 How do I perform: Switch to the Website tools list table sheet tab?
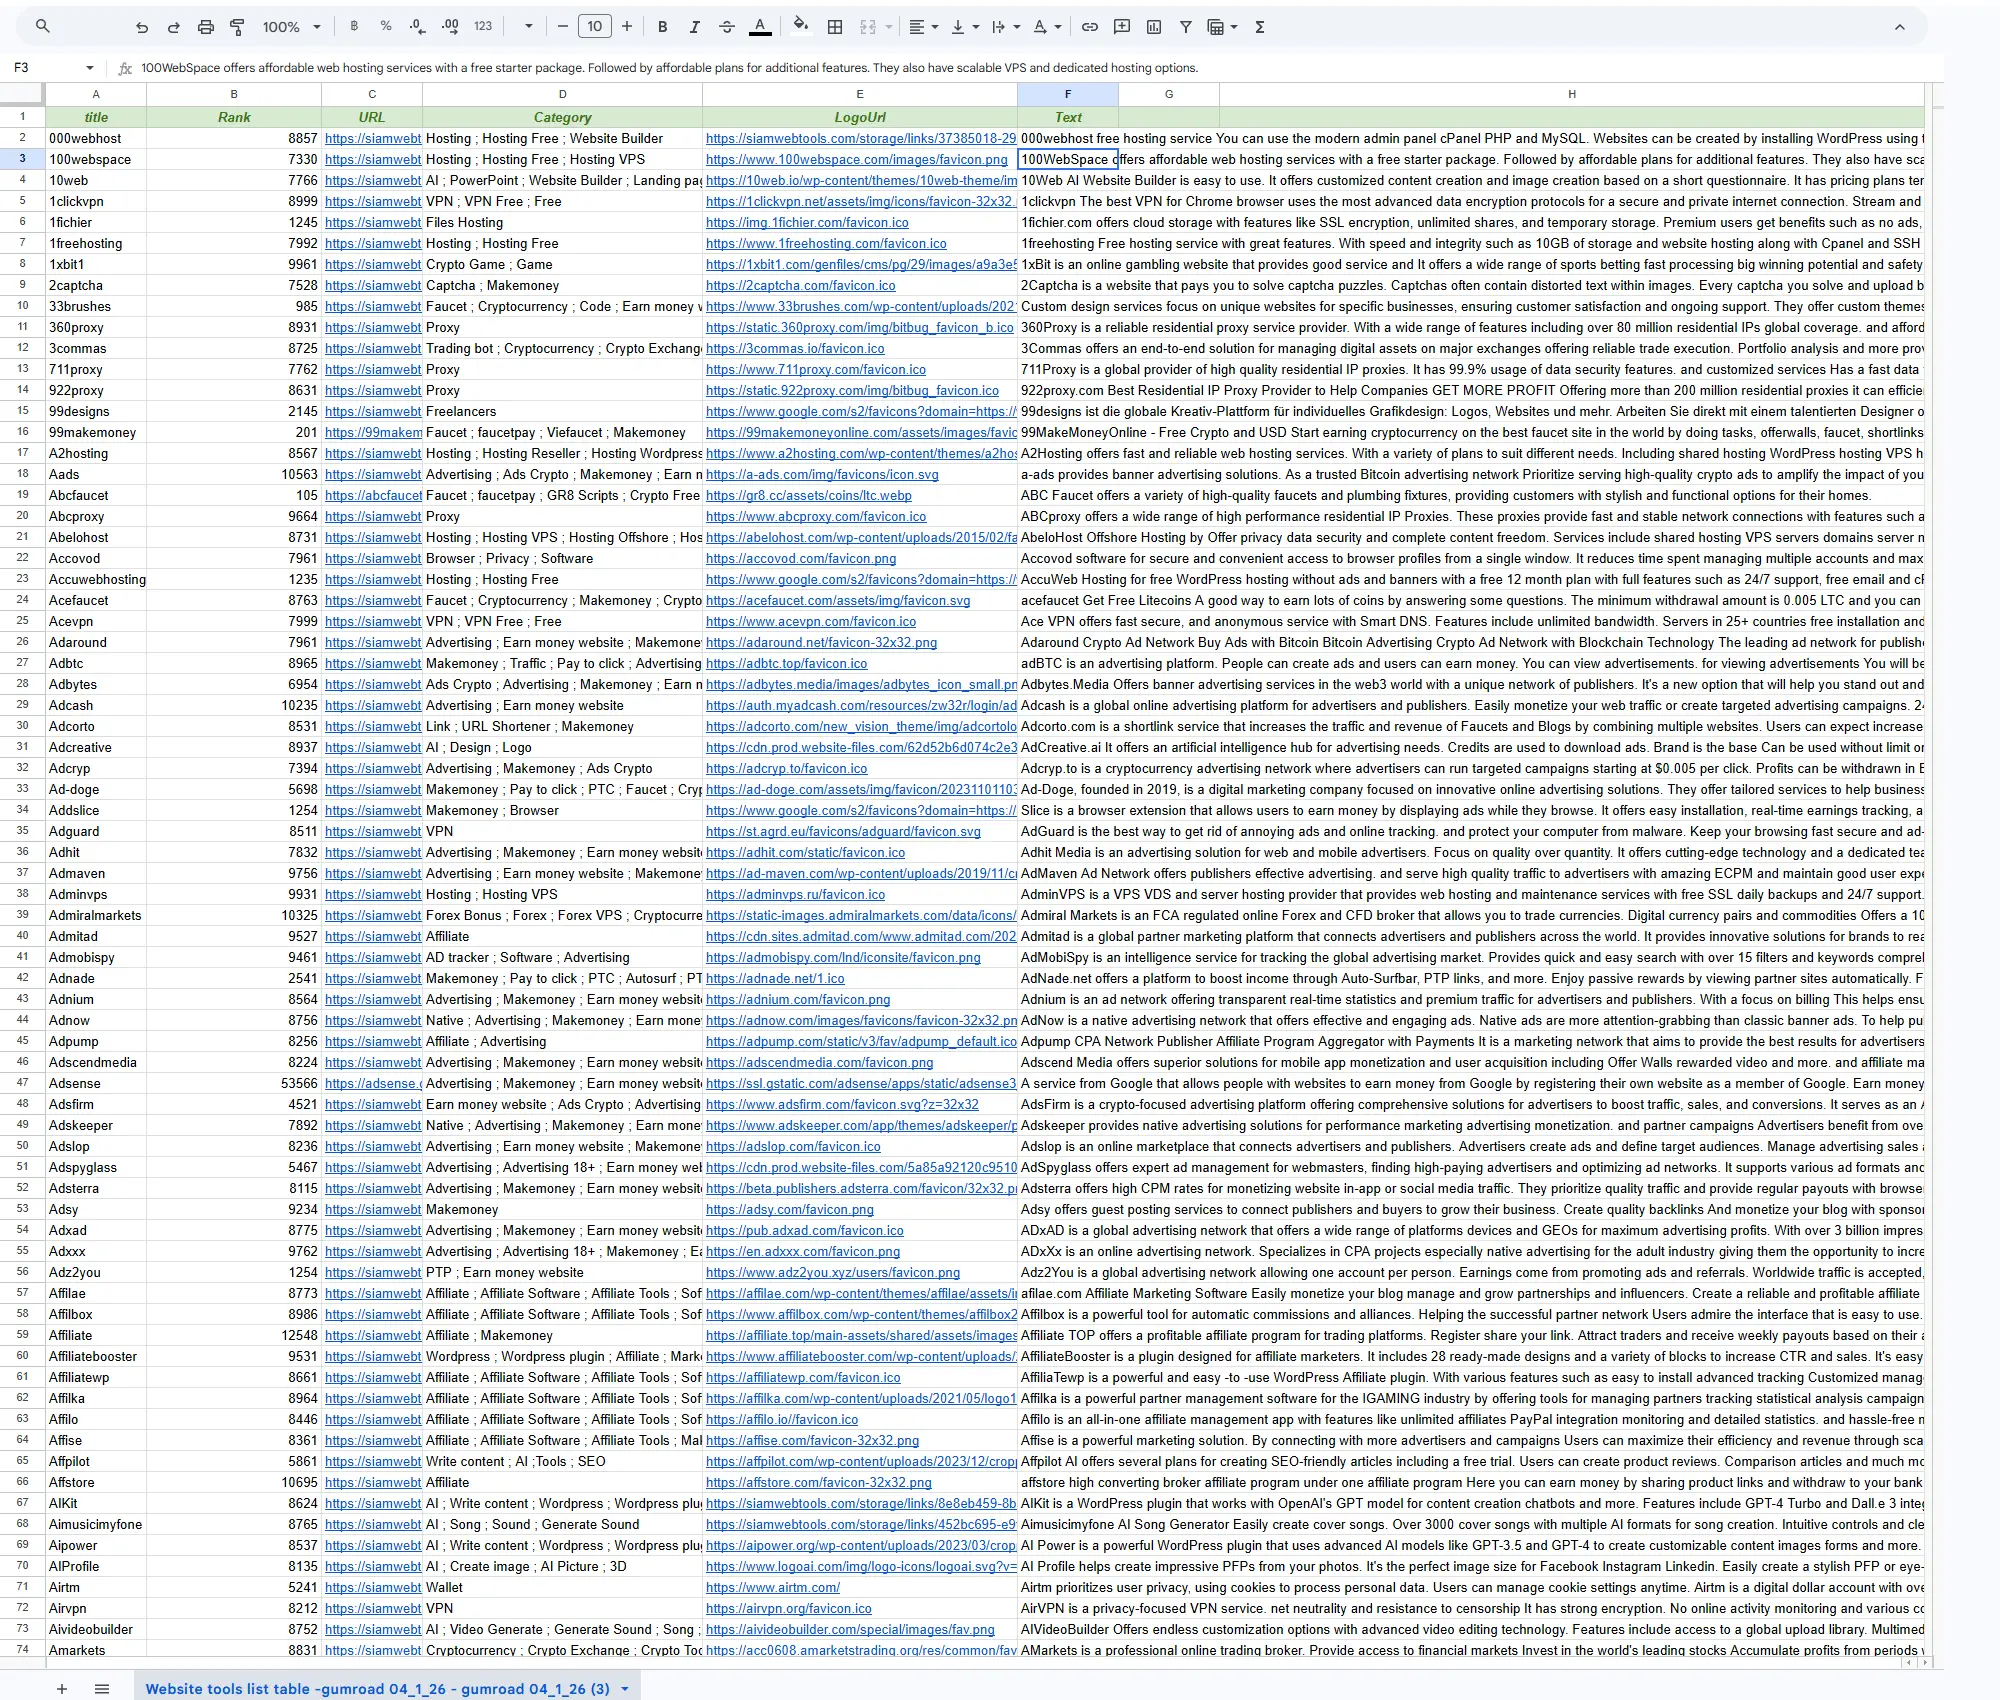(377, 1688)
